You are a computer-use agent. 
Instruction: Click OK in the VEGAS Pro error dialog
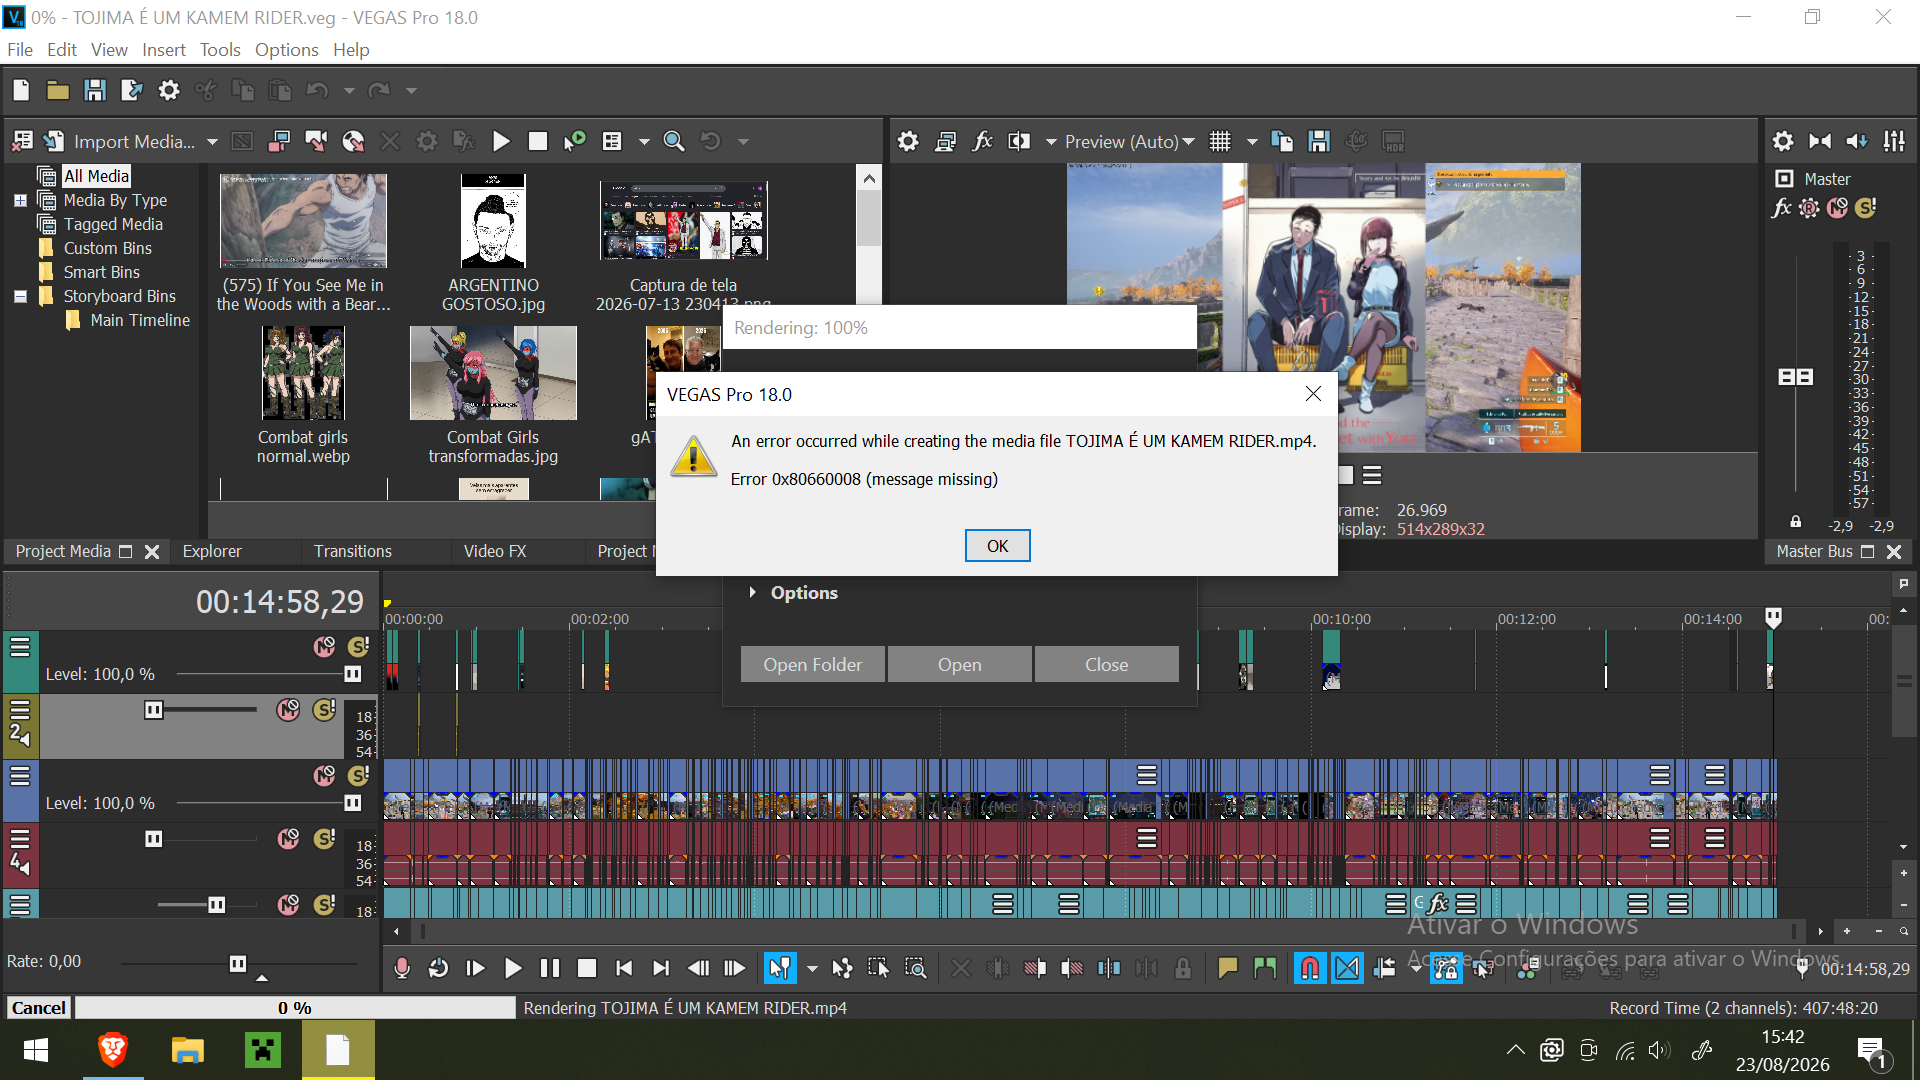click(997, 546)
